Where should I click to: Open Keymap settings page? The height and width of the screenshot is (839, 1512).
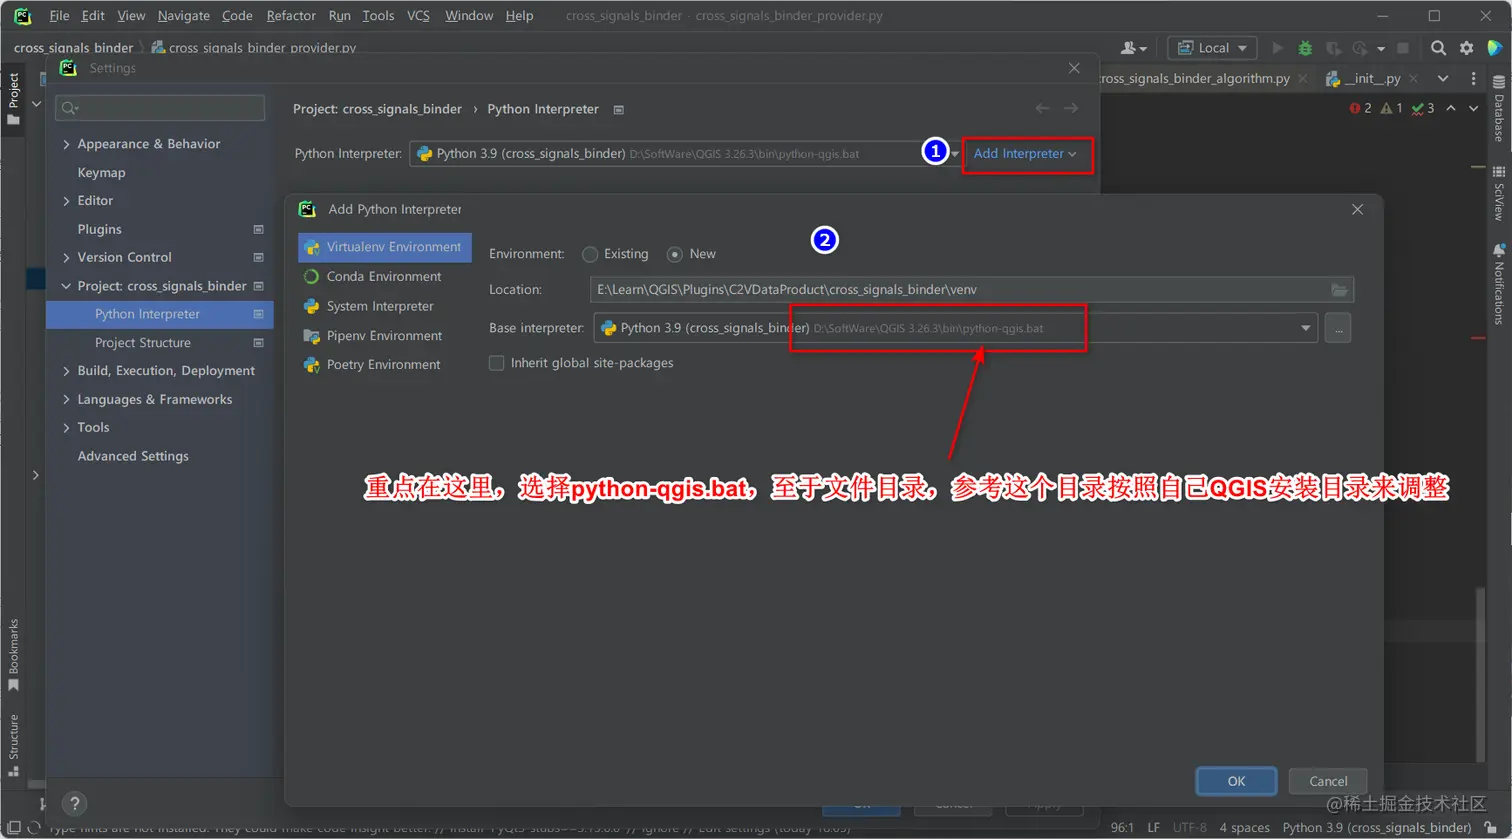(102, 173)
